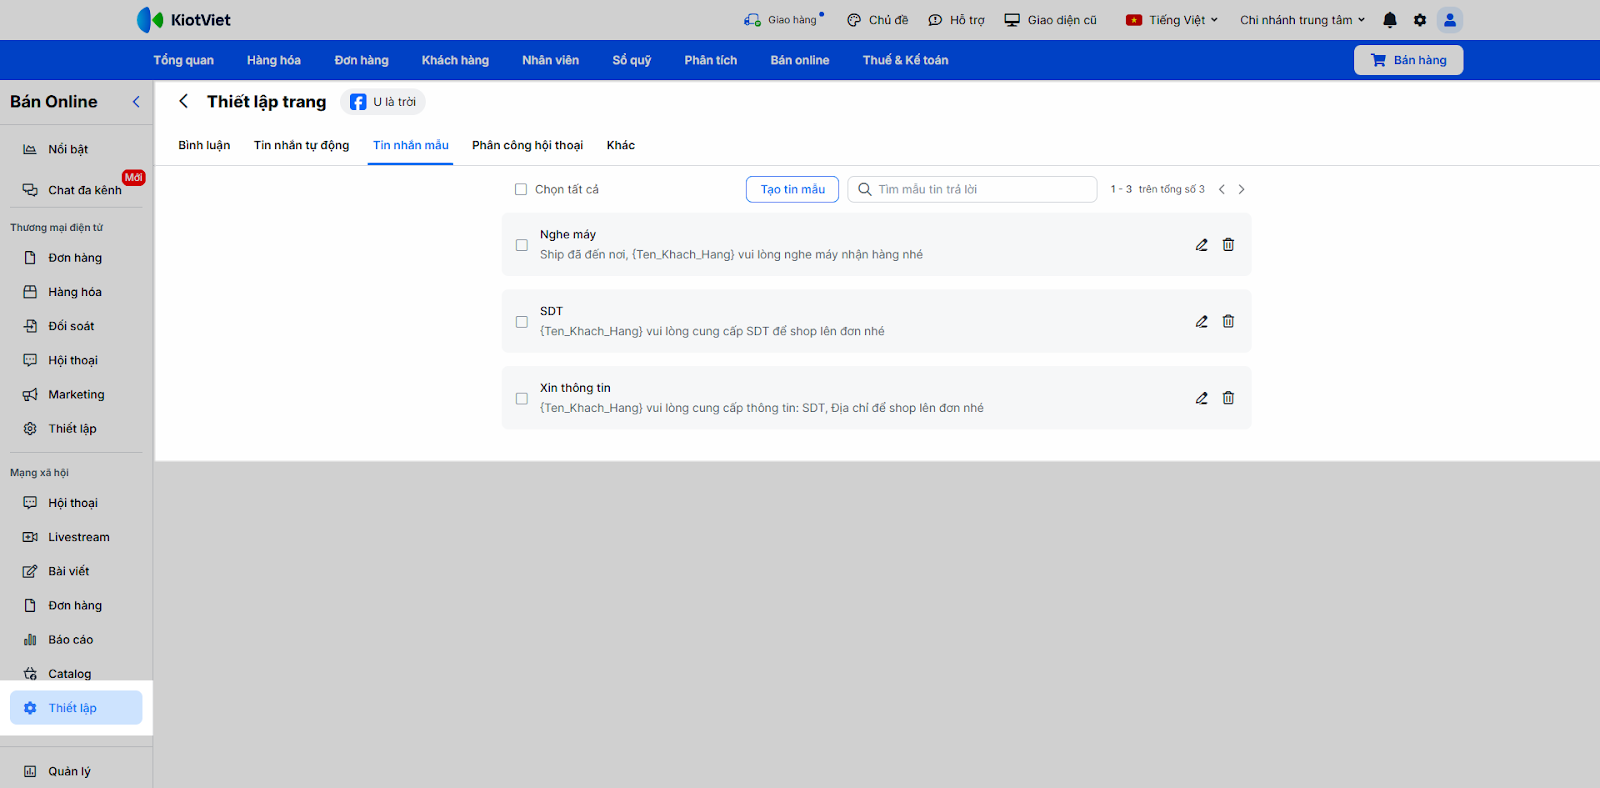This screenshot has height=788, width=1600.
Task: Open Giao hàng delivery icon
Action: coord(783,20)
